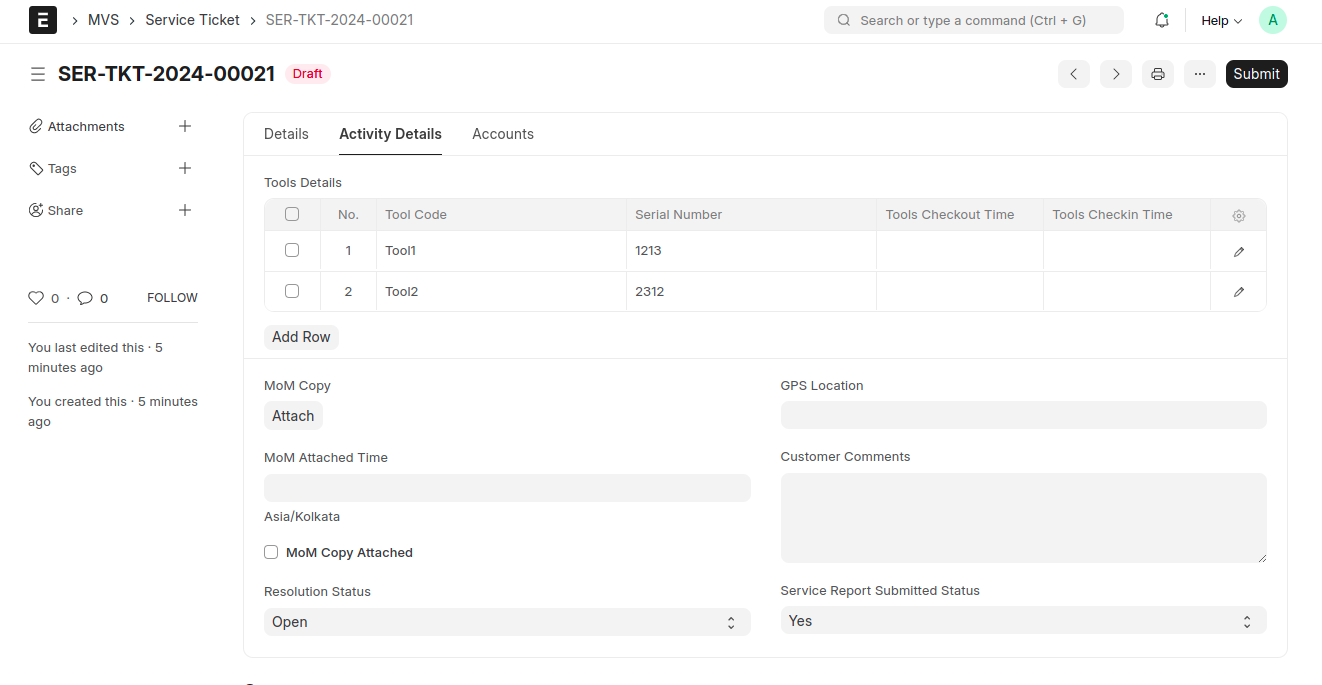Viewport: 1322px width, 685px height.
Task: Open the Resolution Status dropdown
Action: pos(506,622)
